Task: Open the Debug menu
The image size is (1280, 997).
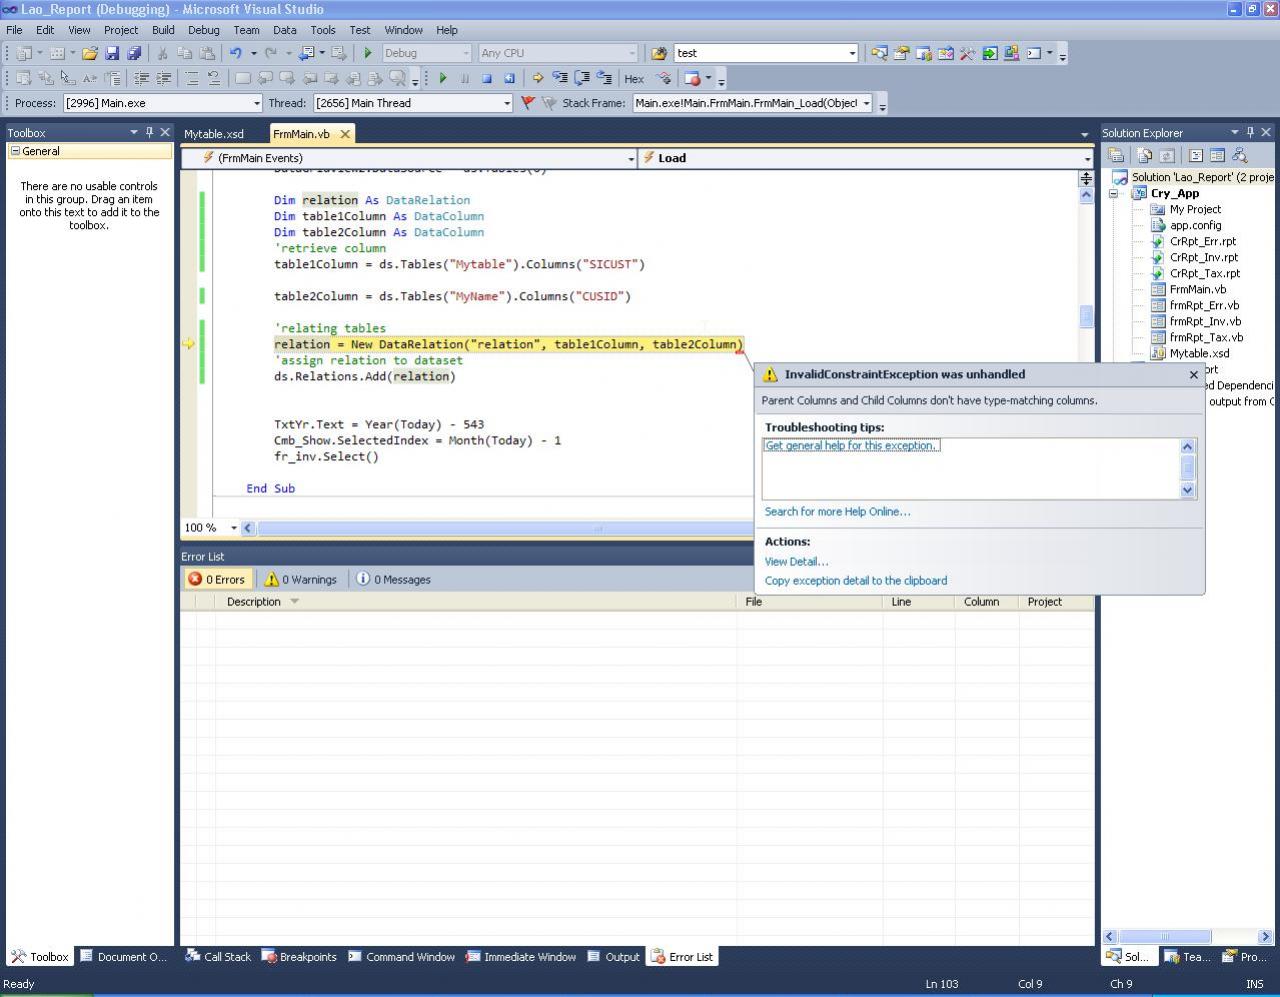Action: coord(203,30)
